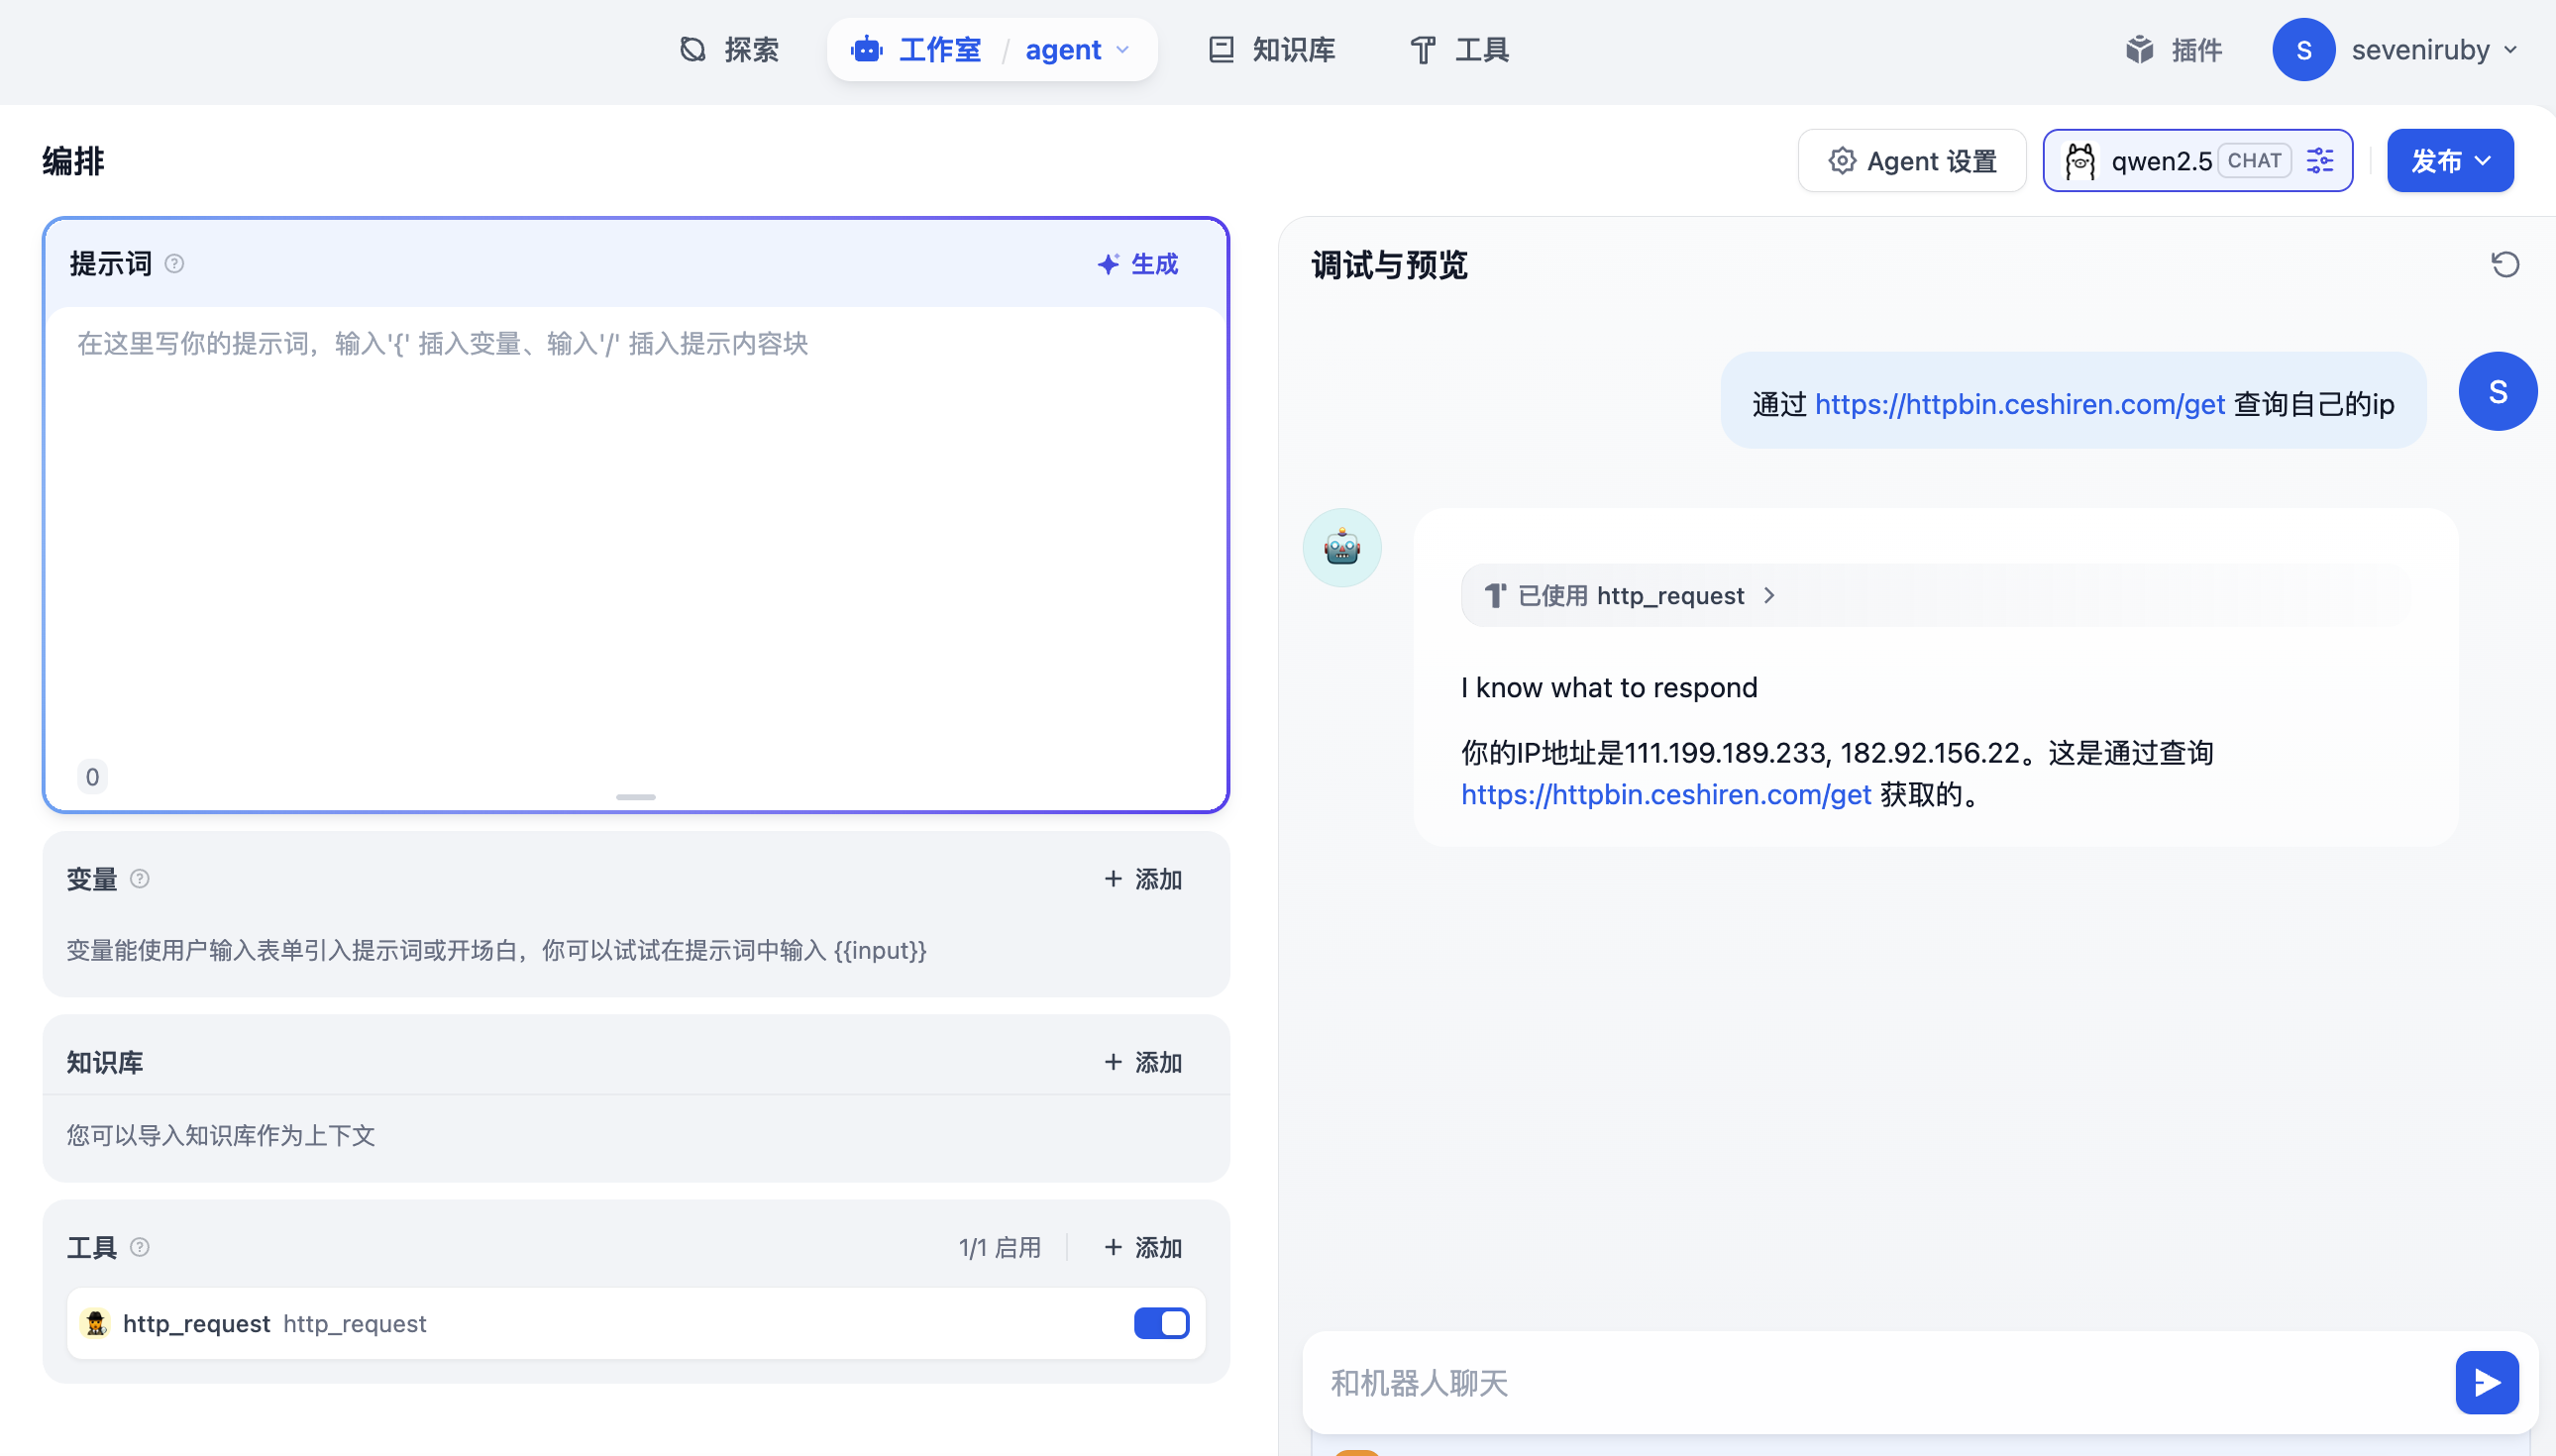Click the http_request tool emoji icon
Image resolution: width=2556 pixels, height=1456 pixels.
[96, 1323]
